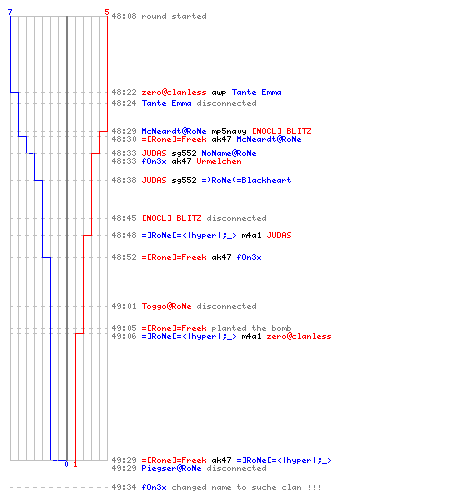Click Toggo@RoNe disconnected entry at 49:01
The image size is (450, 500).
pyautogui.click(x=184, y=306)
